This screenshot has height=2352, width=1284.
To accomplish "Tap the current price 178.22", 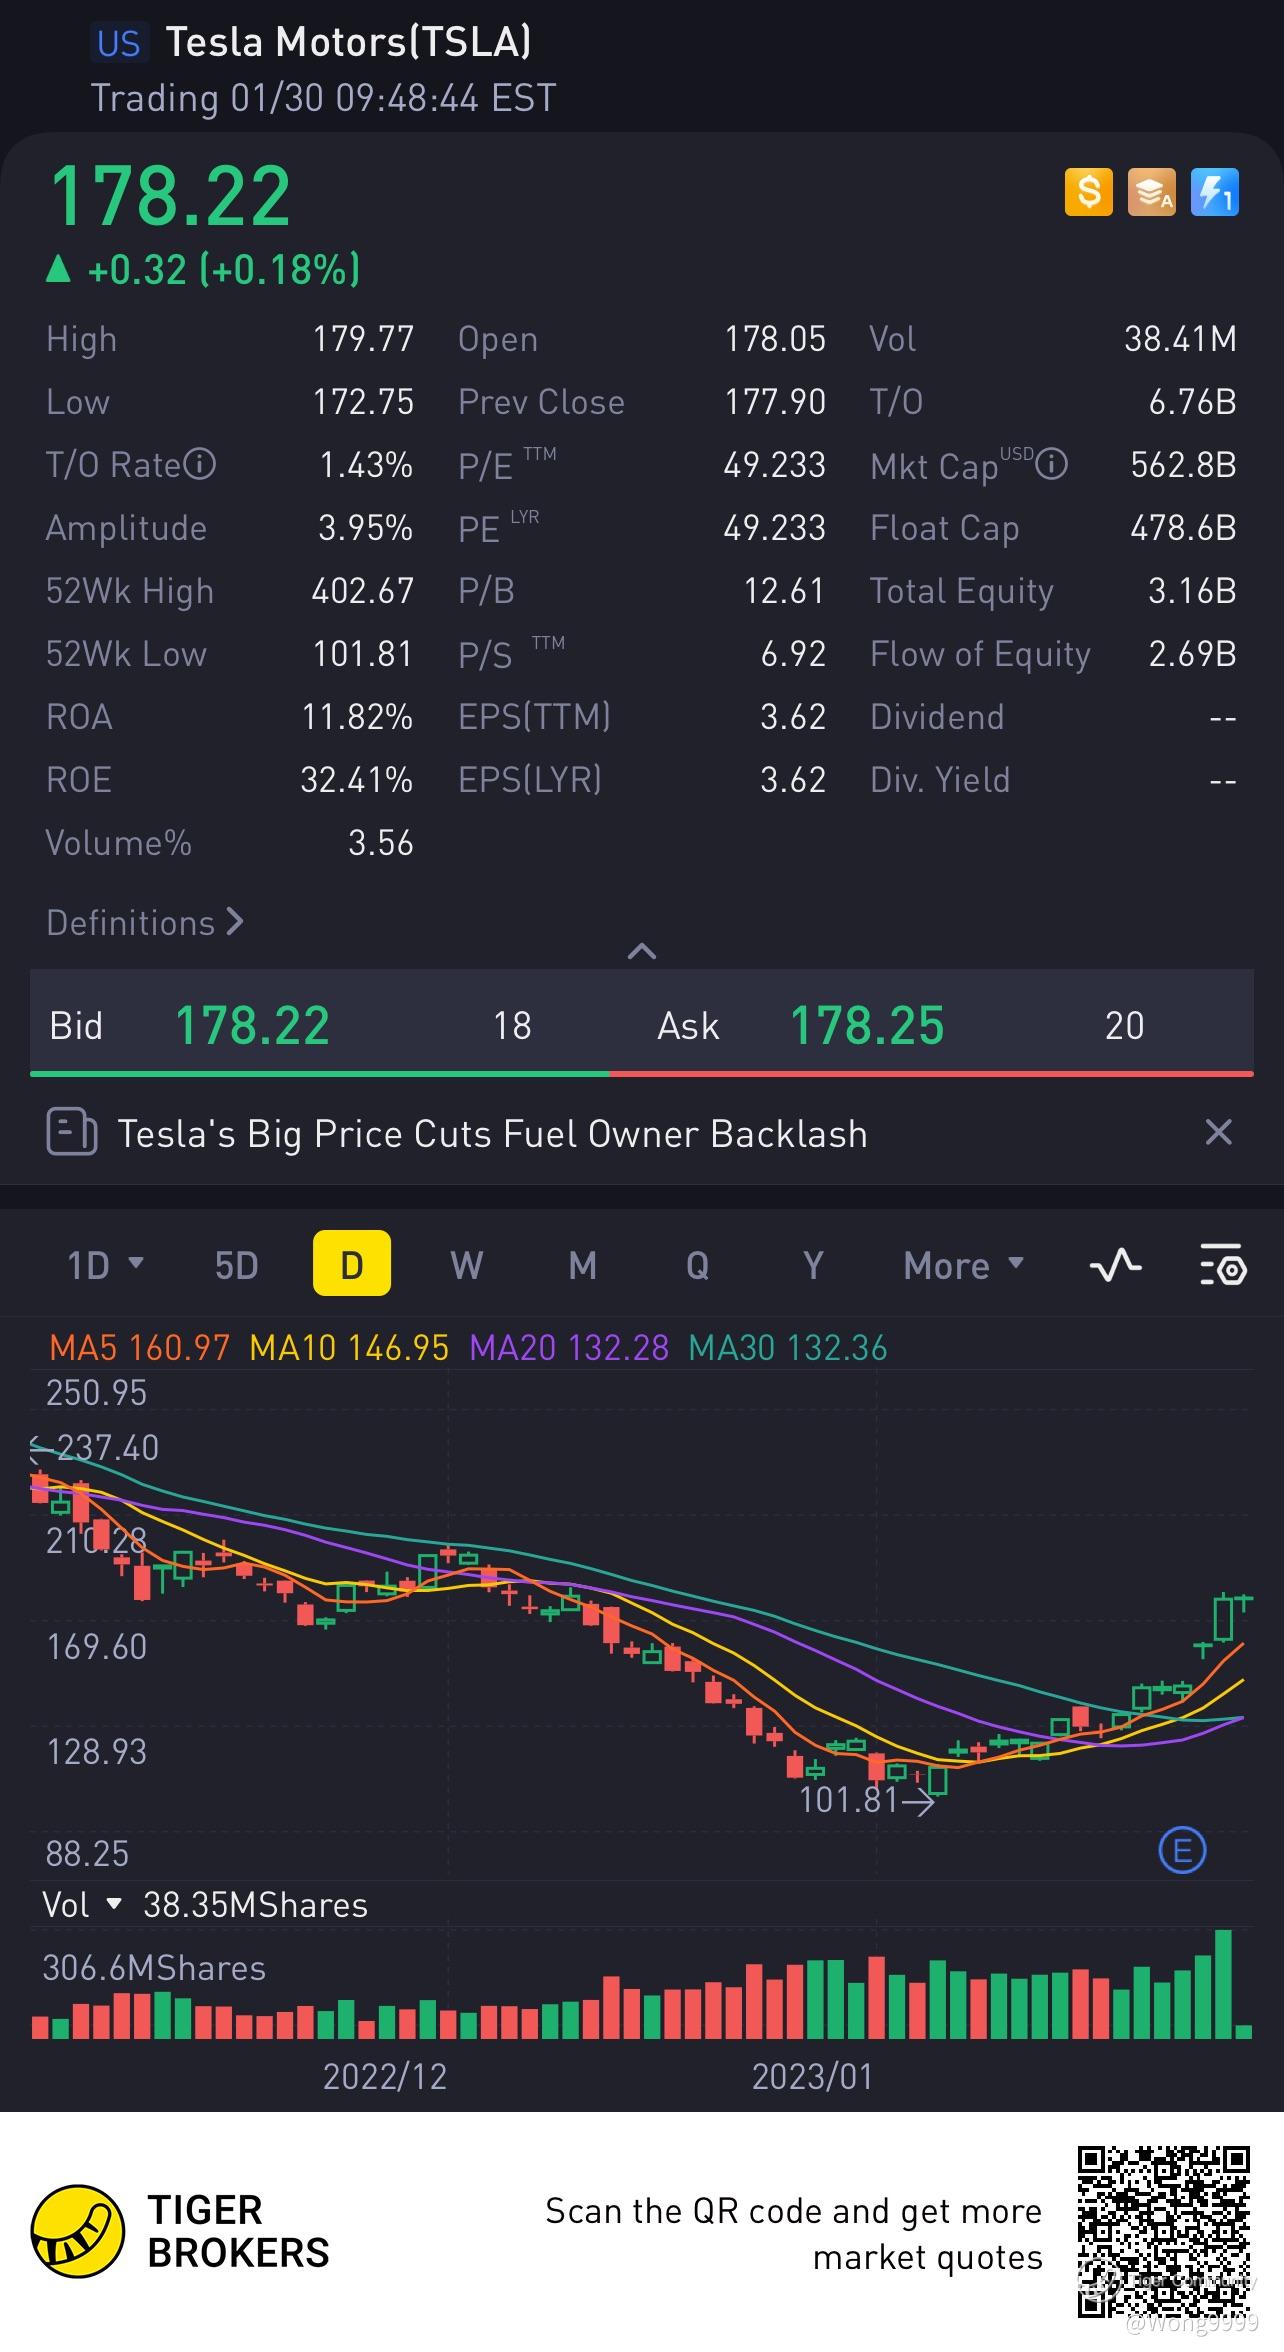I will pos(170,196).
